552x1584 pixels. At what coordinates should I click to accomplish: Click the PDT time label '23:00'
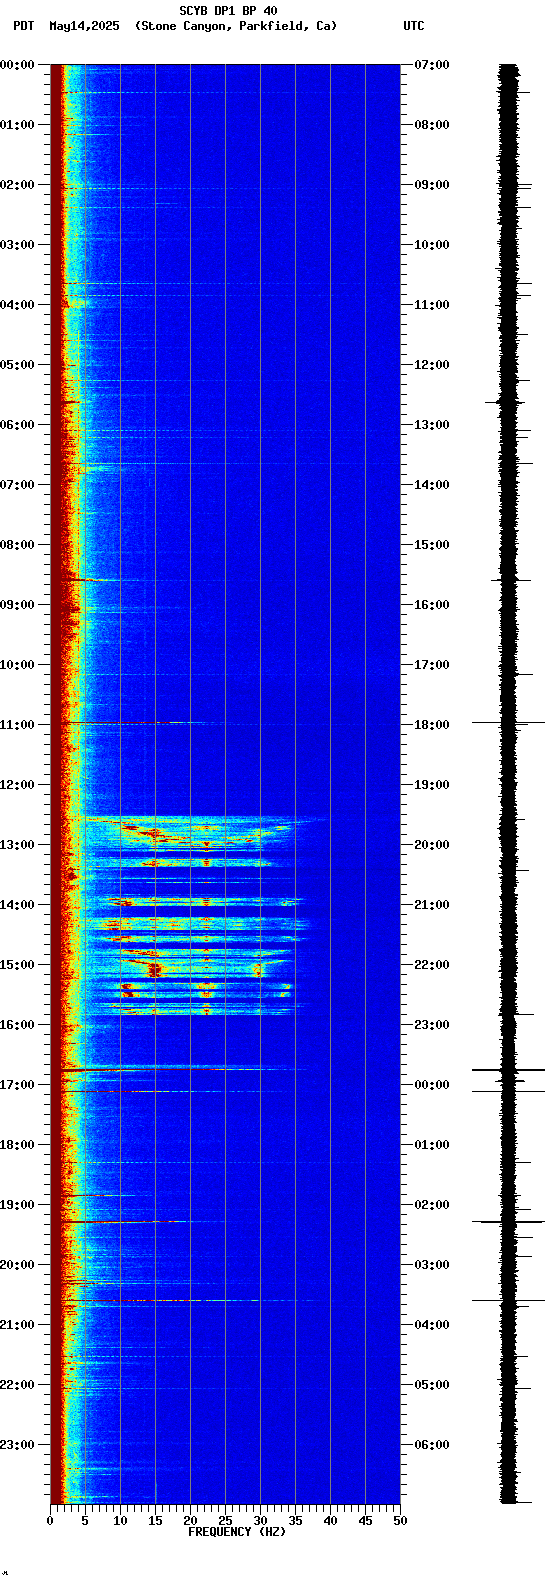coord(17,1445)
